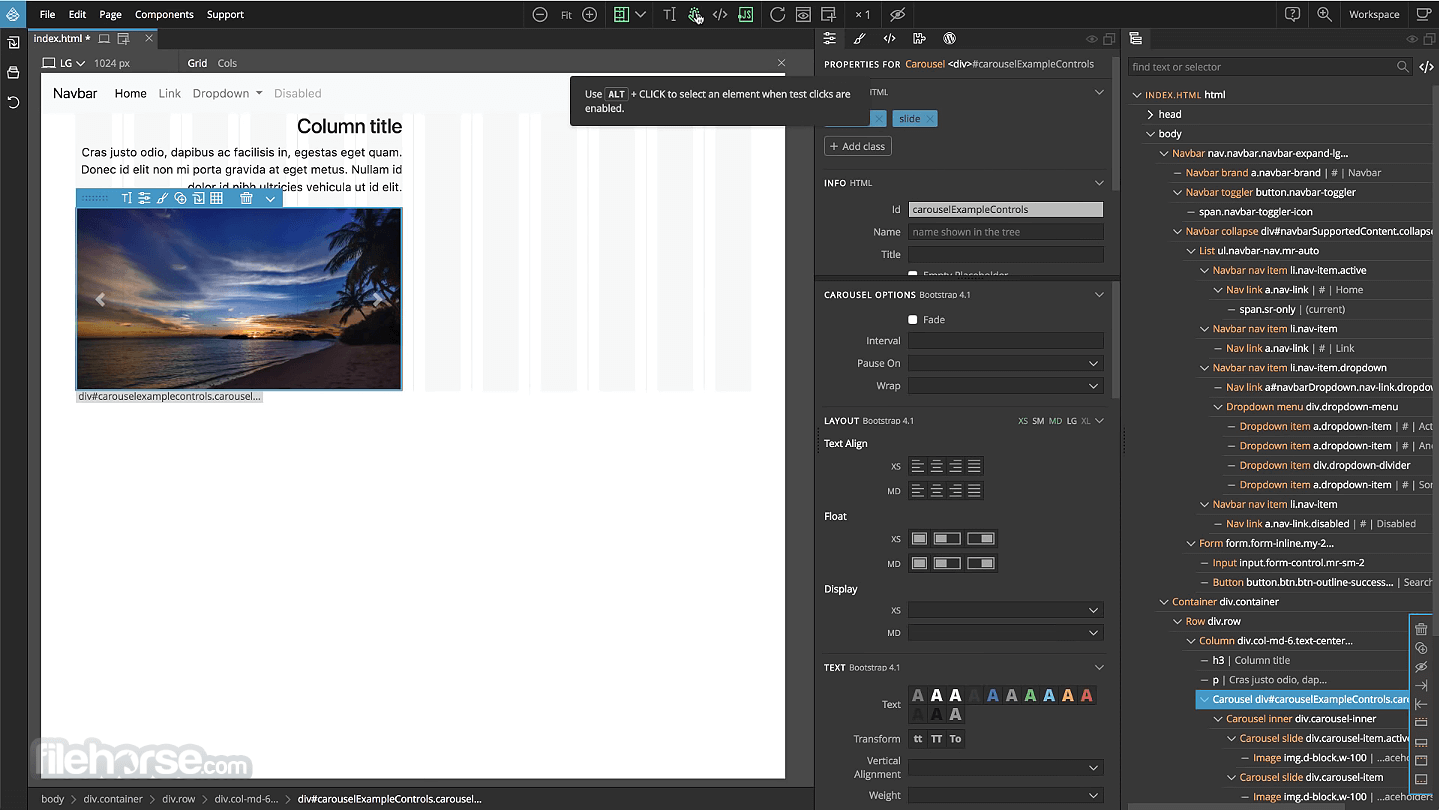Open the Element properties sliders tab icon
1439x810 pixels.
pyautogui.click(x=829, y=39)
